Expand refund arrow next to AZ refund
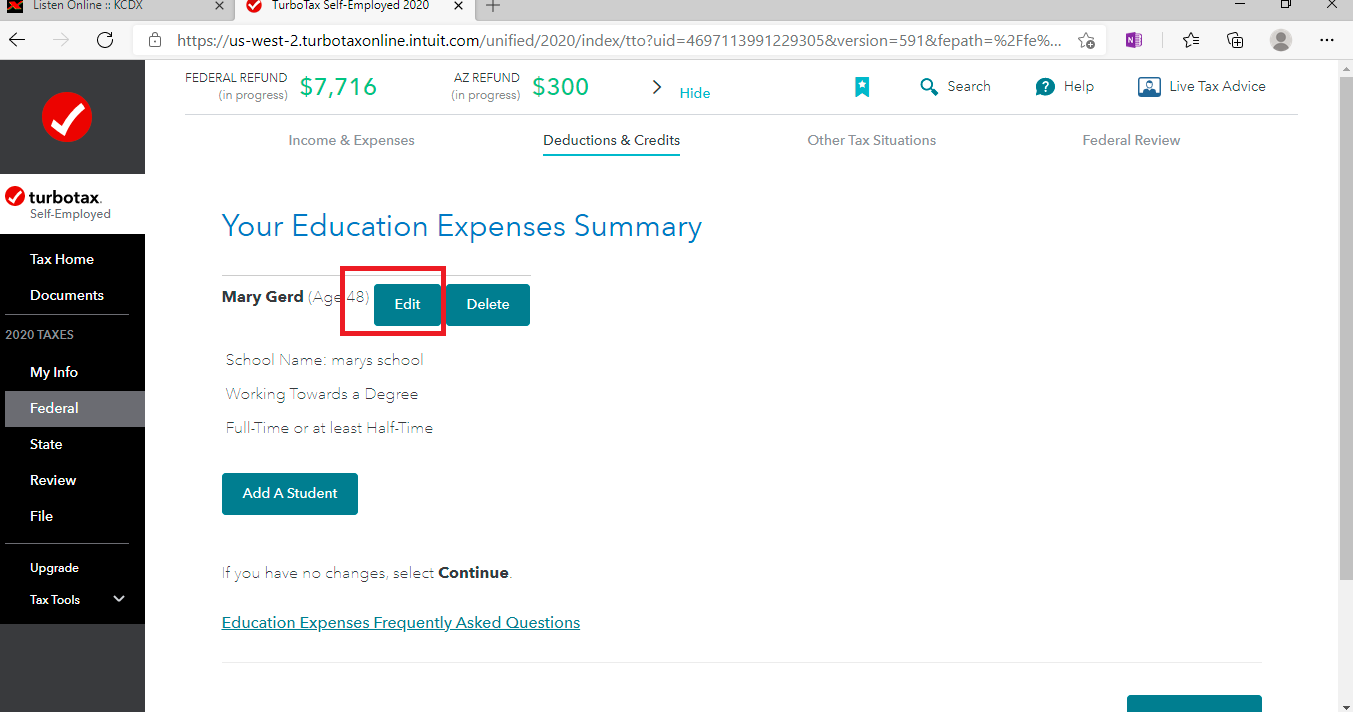Viewport: 1353px width, 712px height. pyautogui.click(x=657, y=87)
